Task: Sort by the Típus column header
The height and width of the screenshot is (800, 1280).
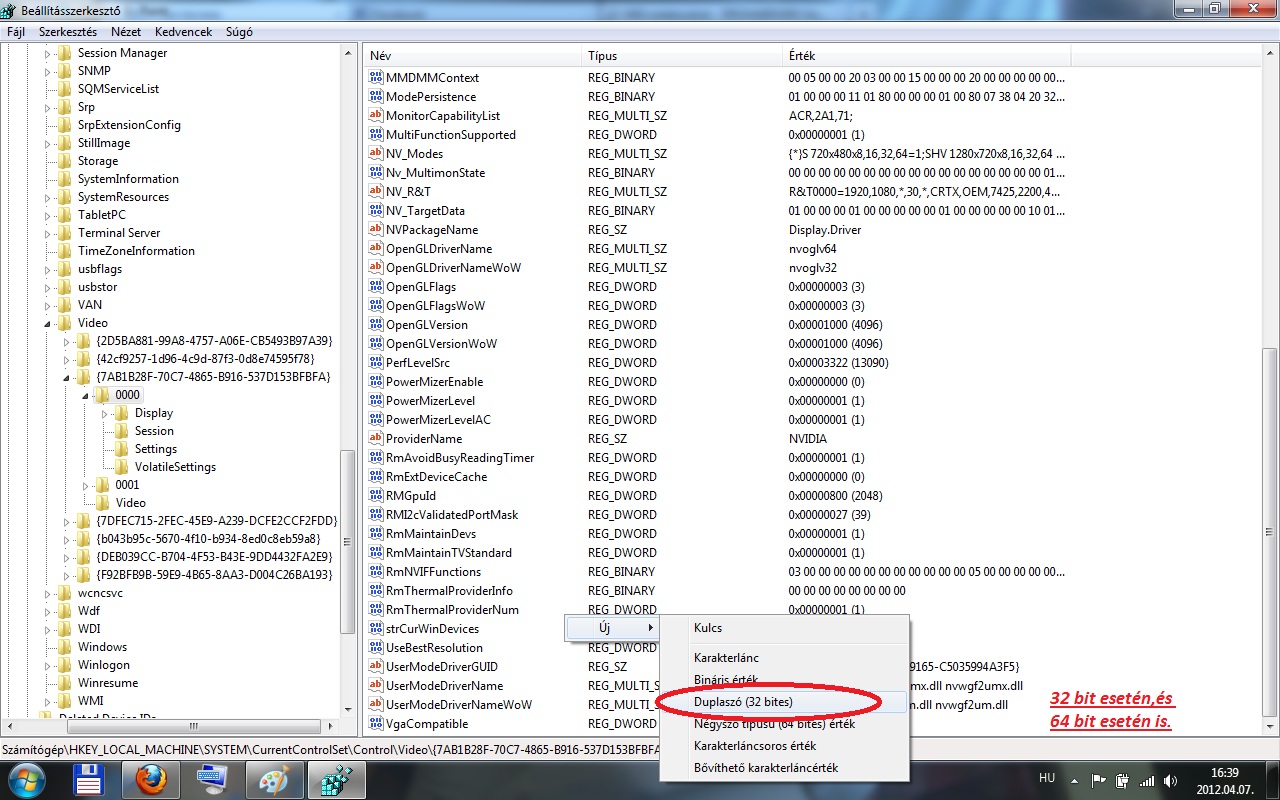Action: pyautogui.click(x=682, y=56)
